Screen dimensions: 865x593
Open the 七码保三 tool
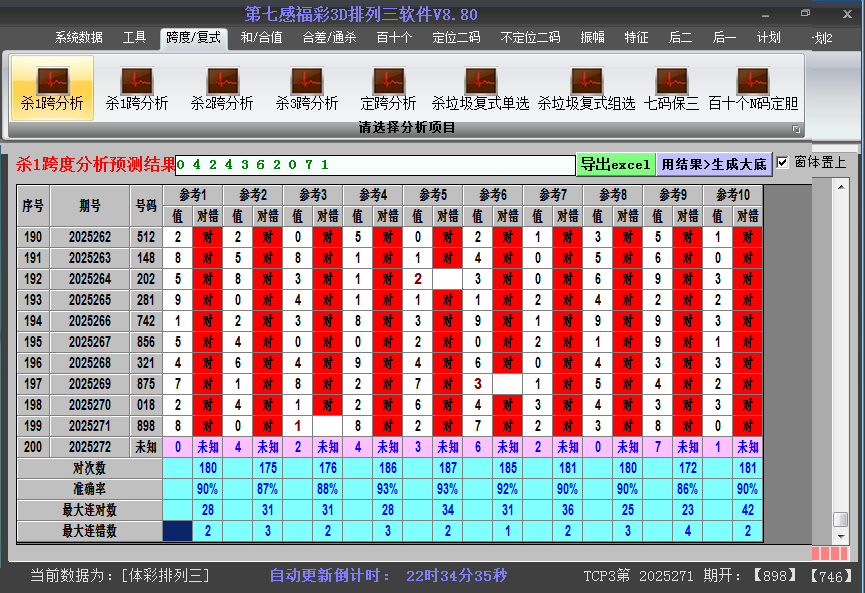[671, 88]
